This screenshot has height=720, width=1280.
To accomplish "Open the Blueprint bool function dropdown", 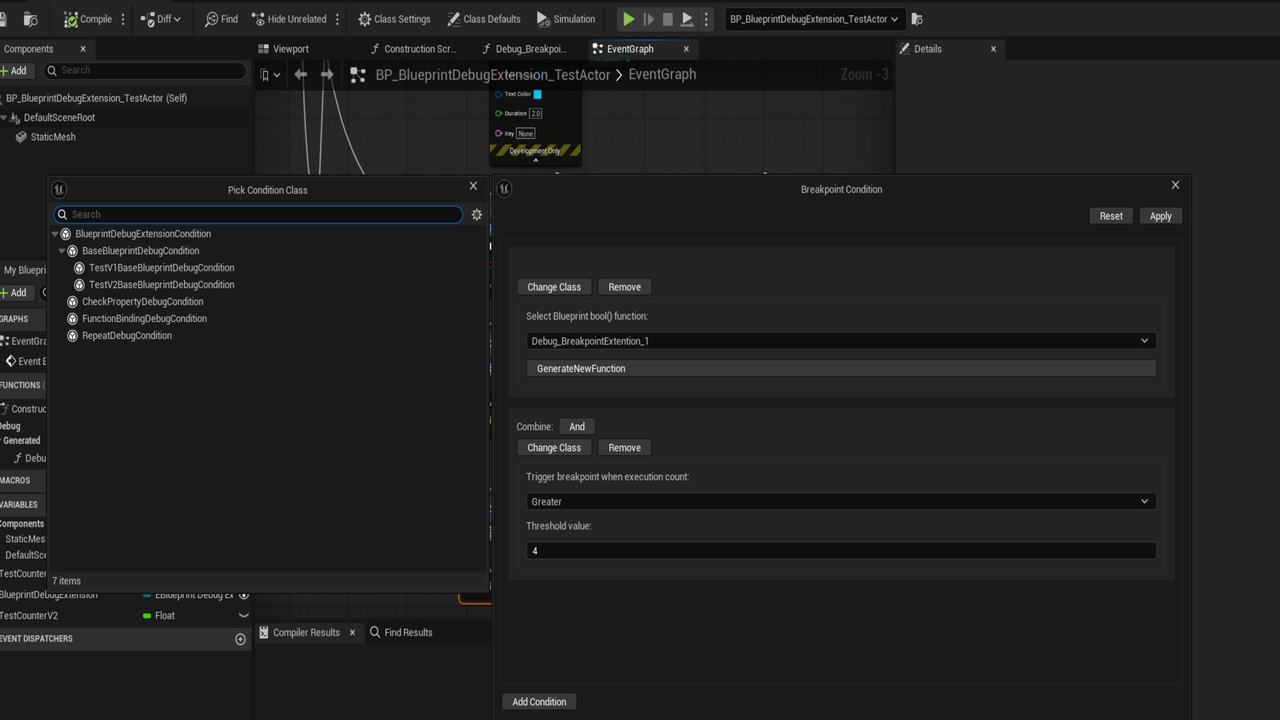I will [x=840, y=341].
